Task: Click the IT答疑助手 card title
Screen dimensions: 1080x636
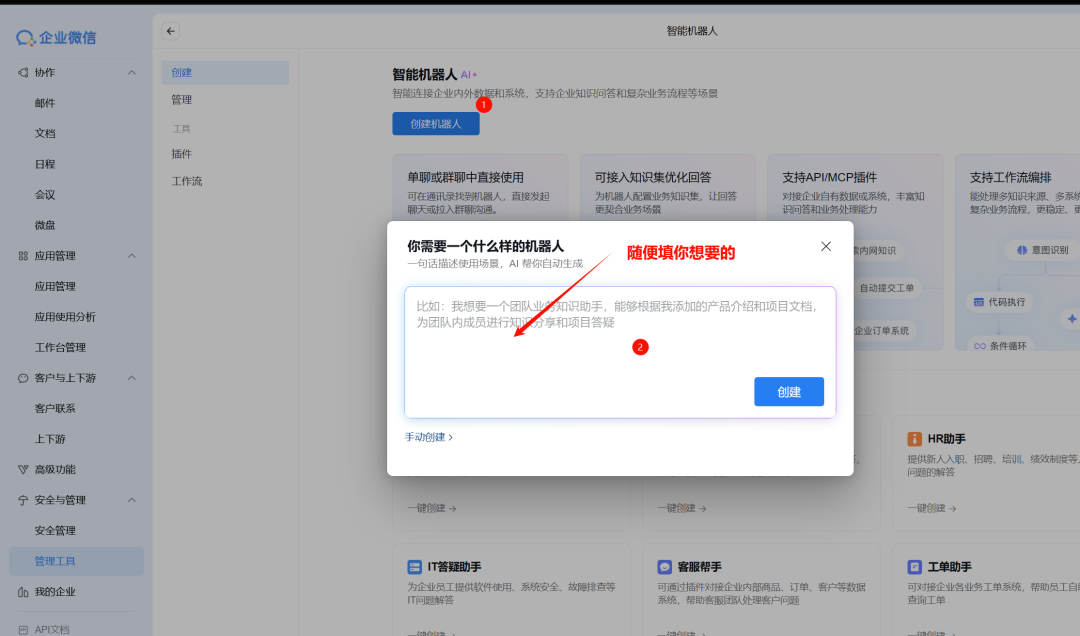Action: pos(455,567)
